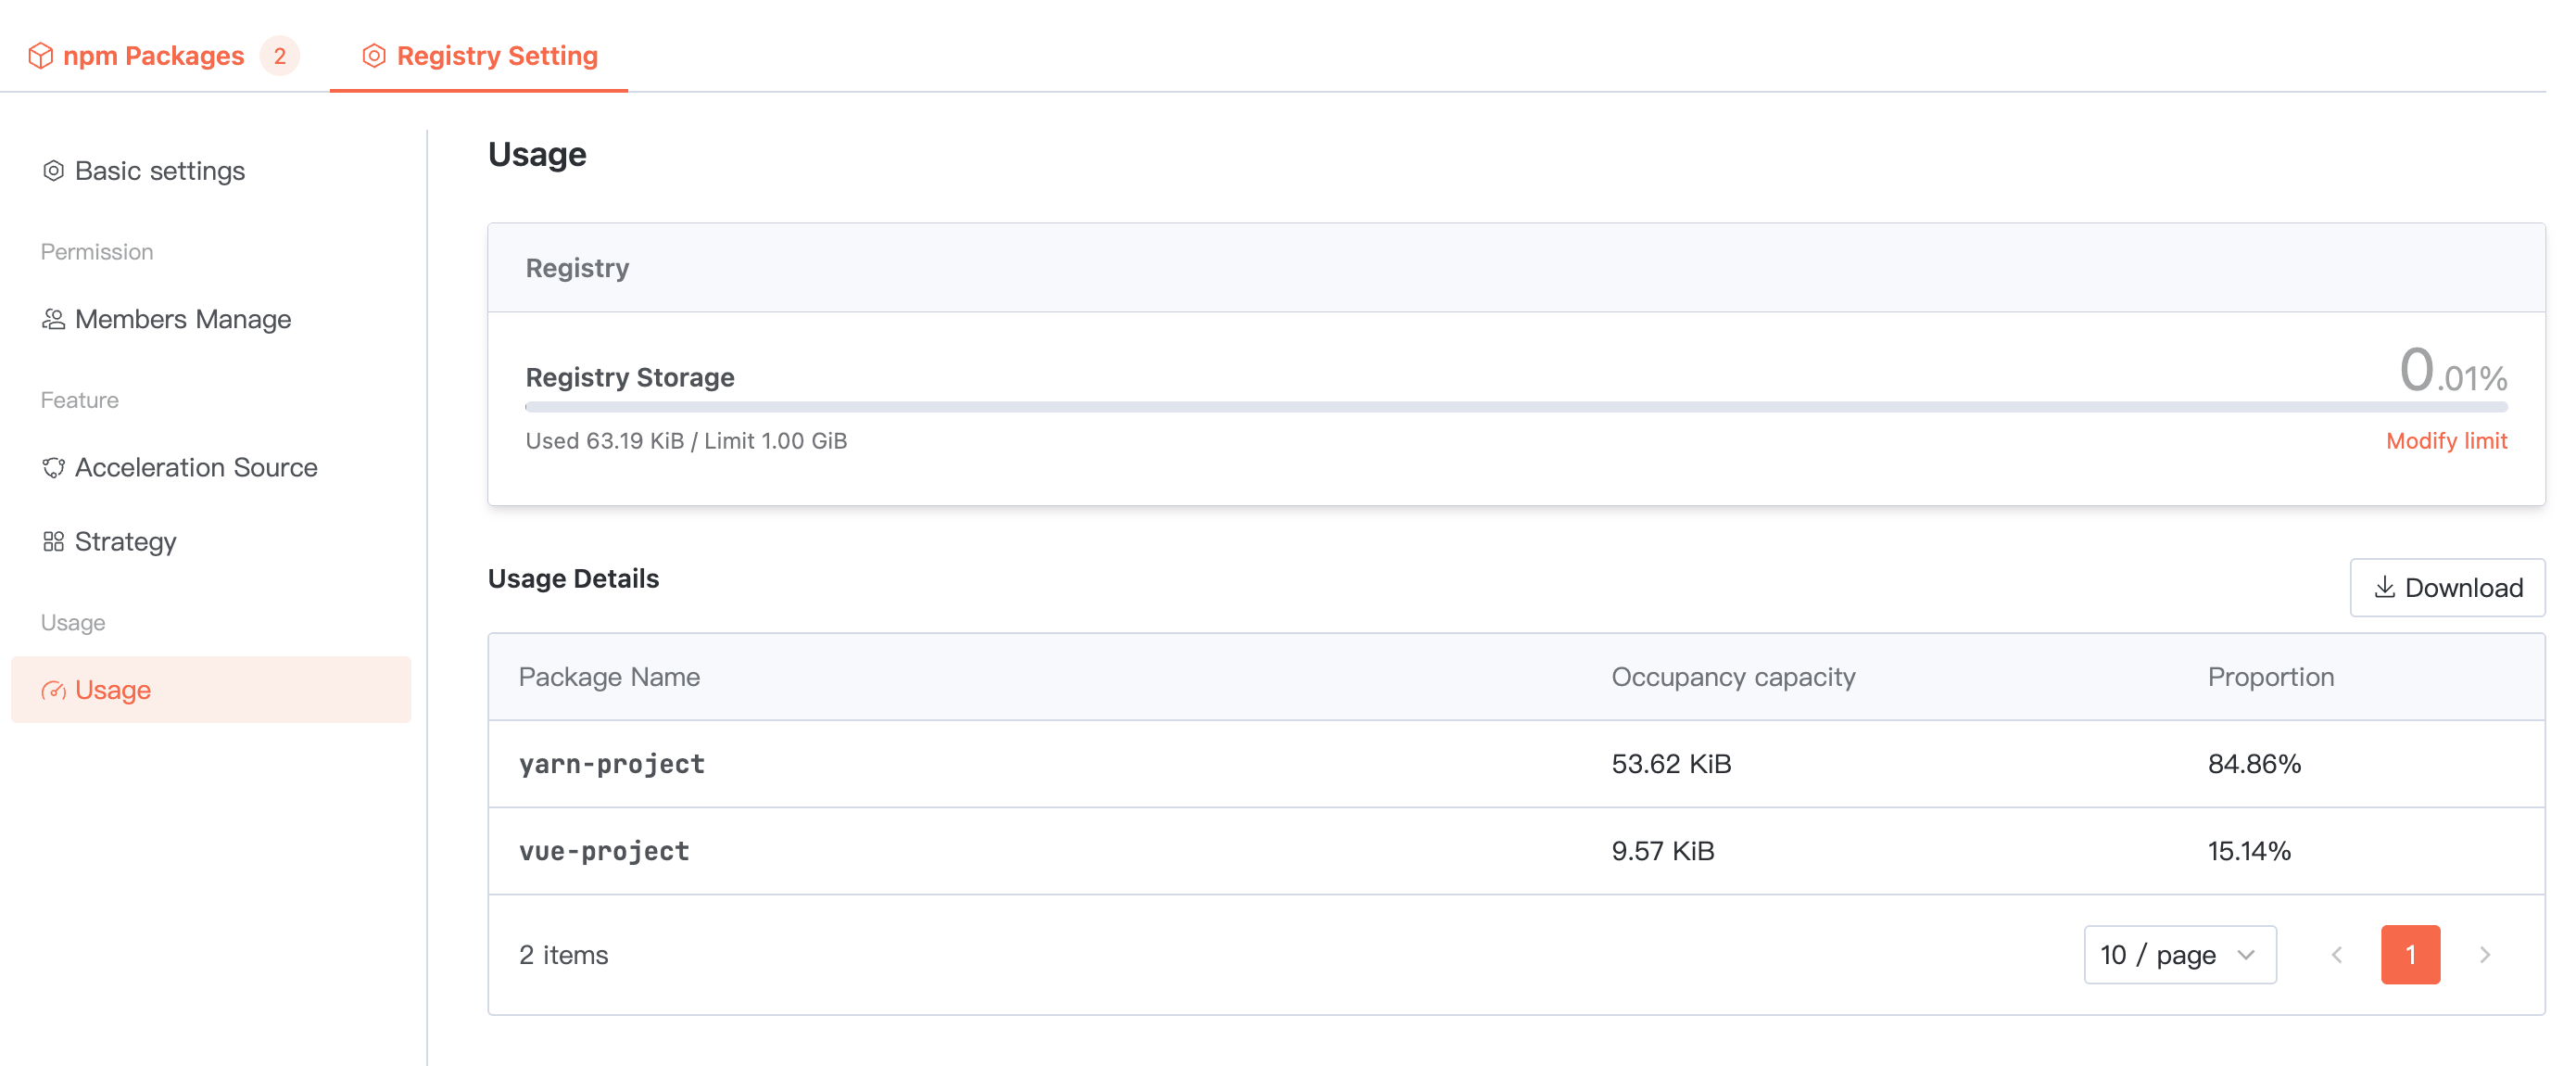Click the Members Manage people icon

pyautogui.click(x=53, y=319)
